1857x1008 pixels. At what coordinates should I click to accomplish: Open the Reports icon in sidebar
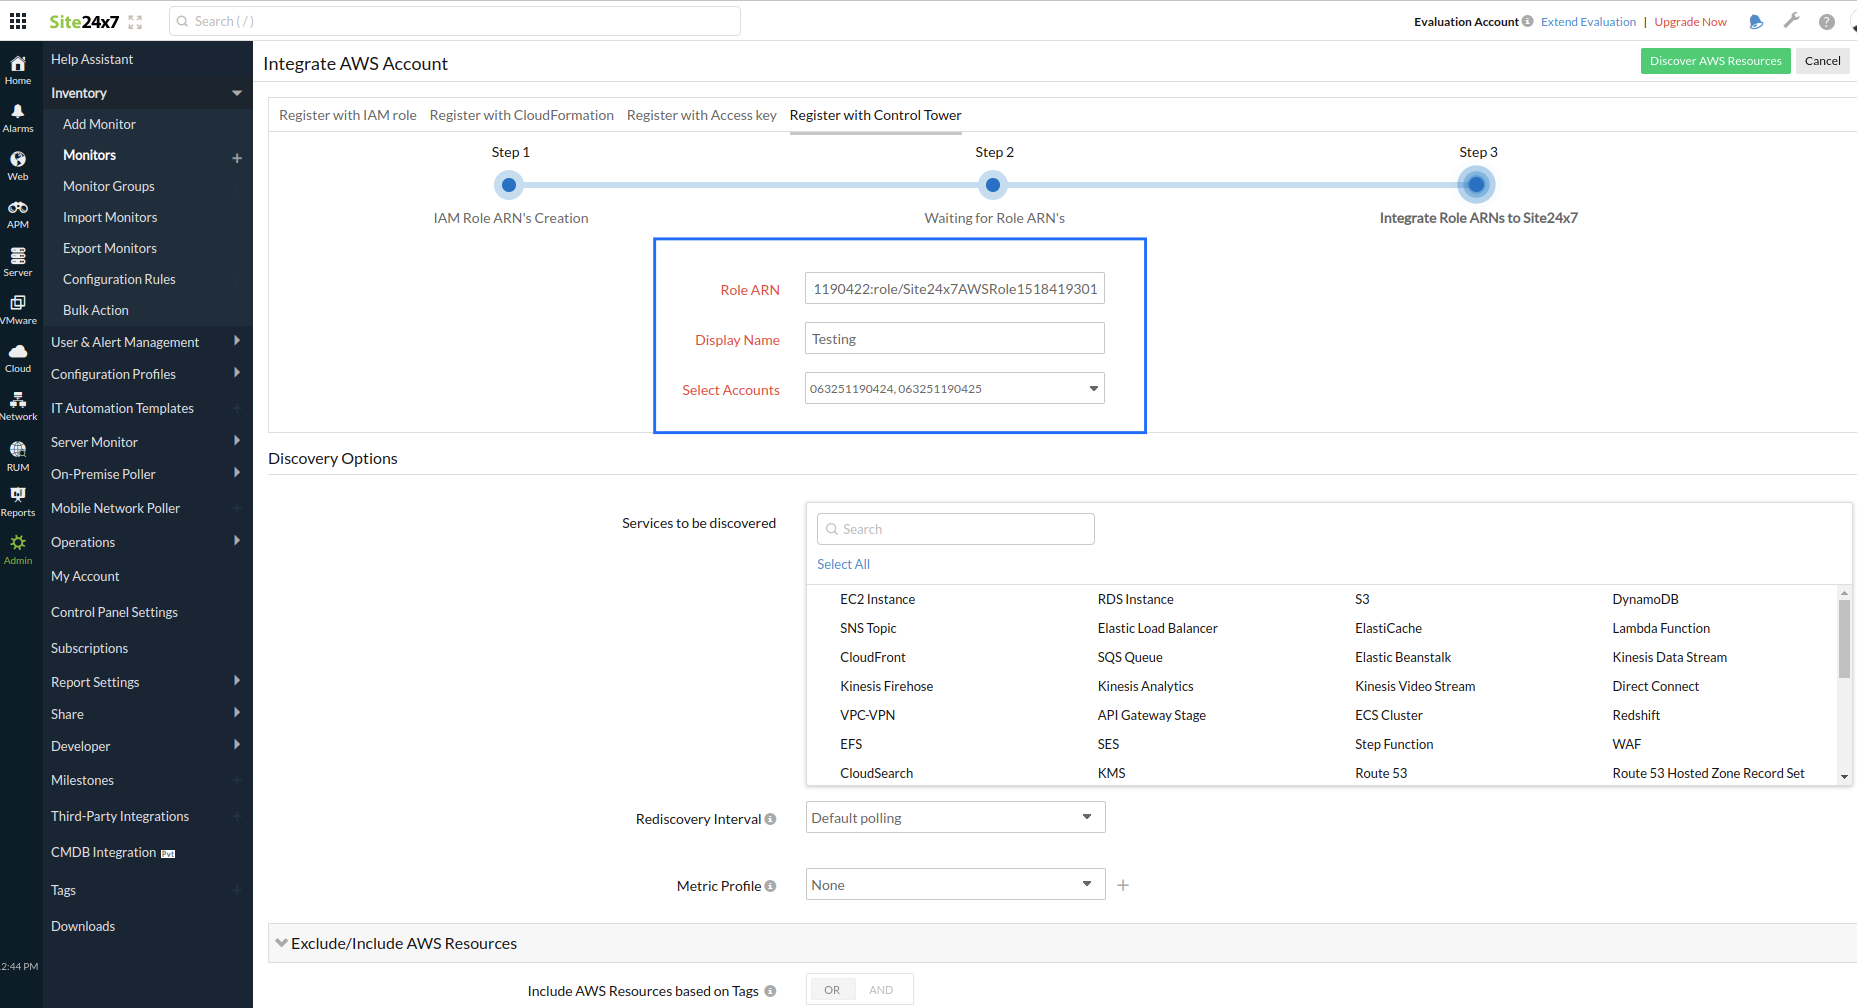pyautogui.click(x=18, y=502)
